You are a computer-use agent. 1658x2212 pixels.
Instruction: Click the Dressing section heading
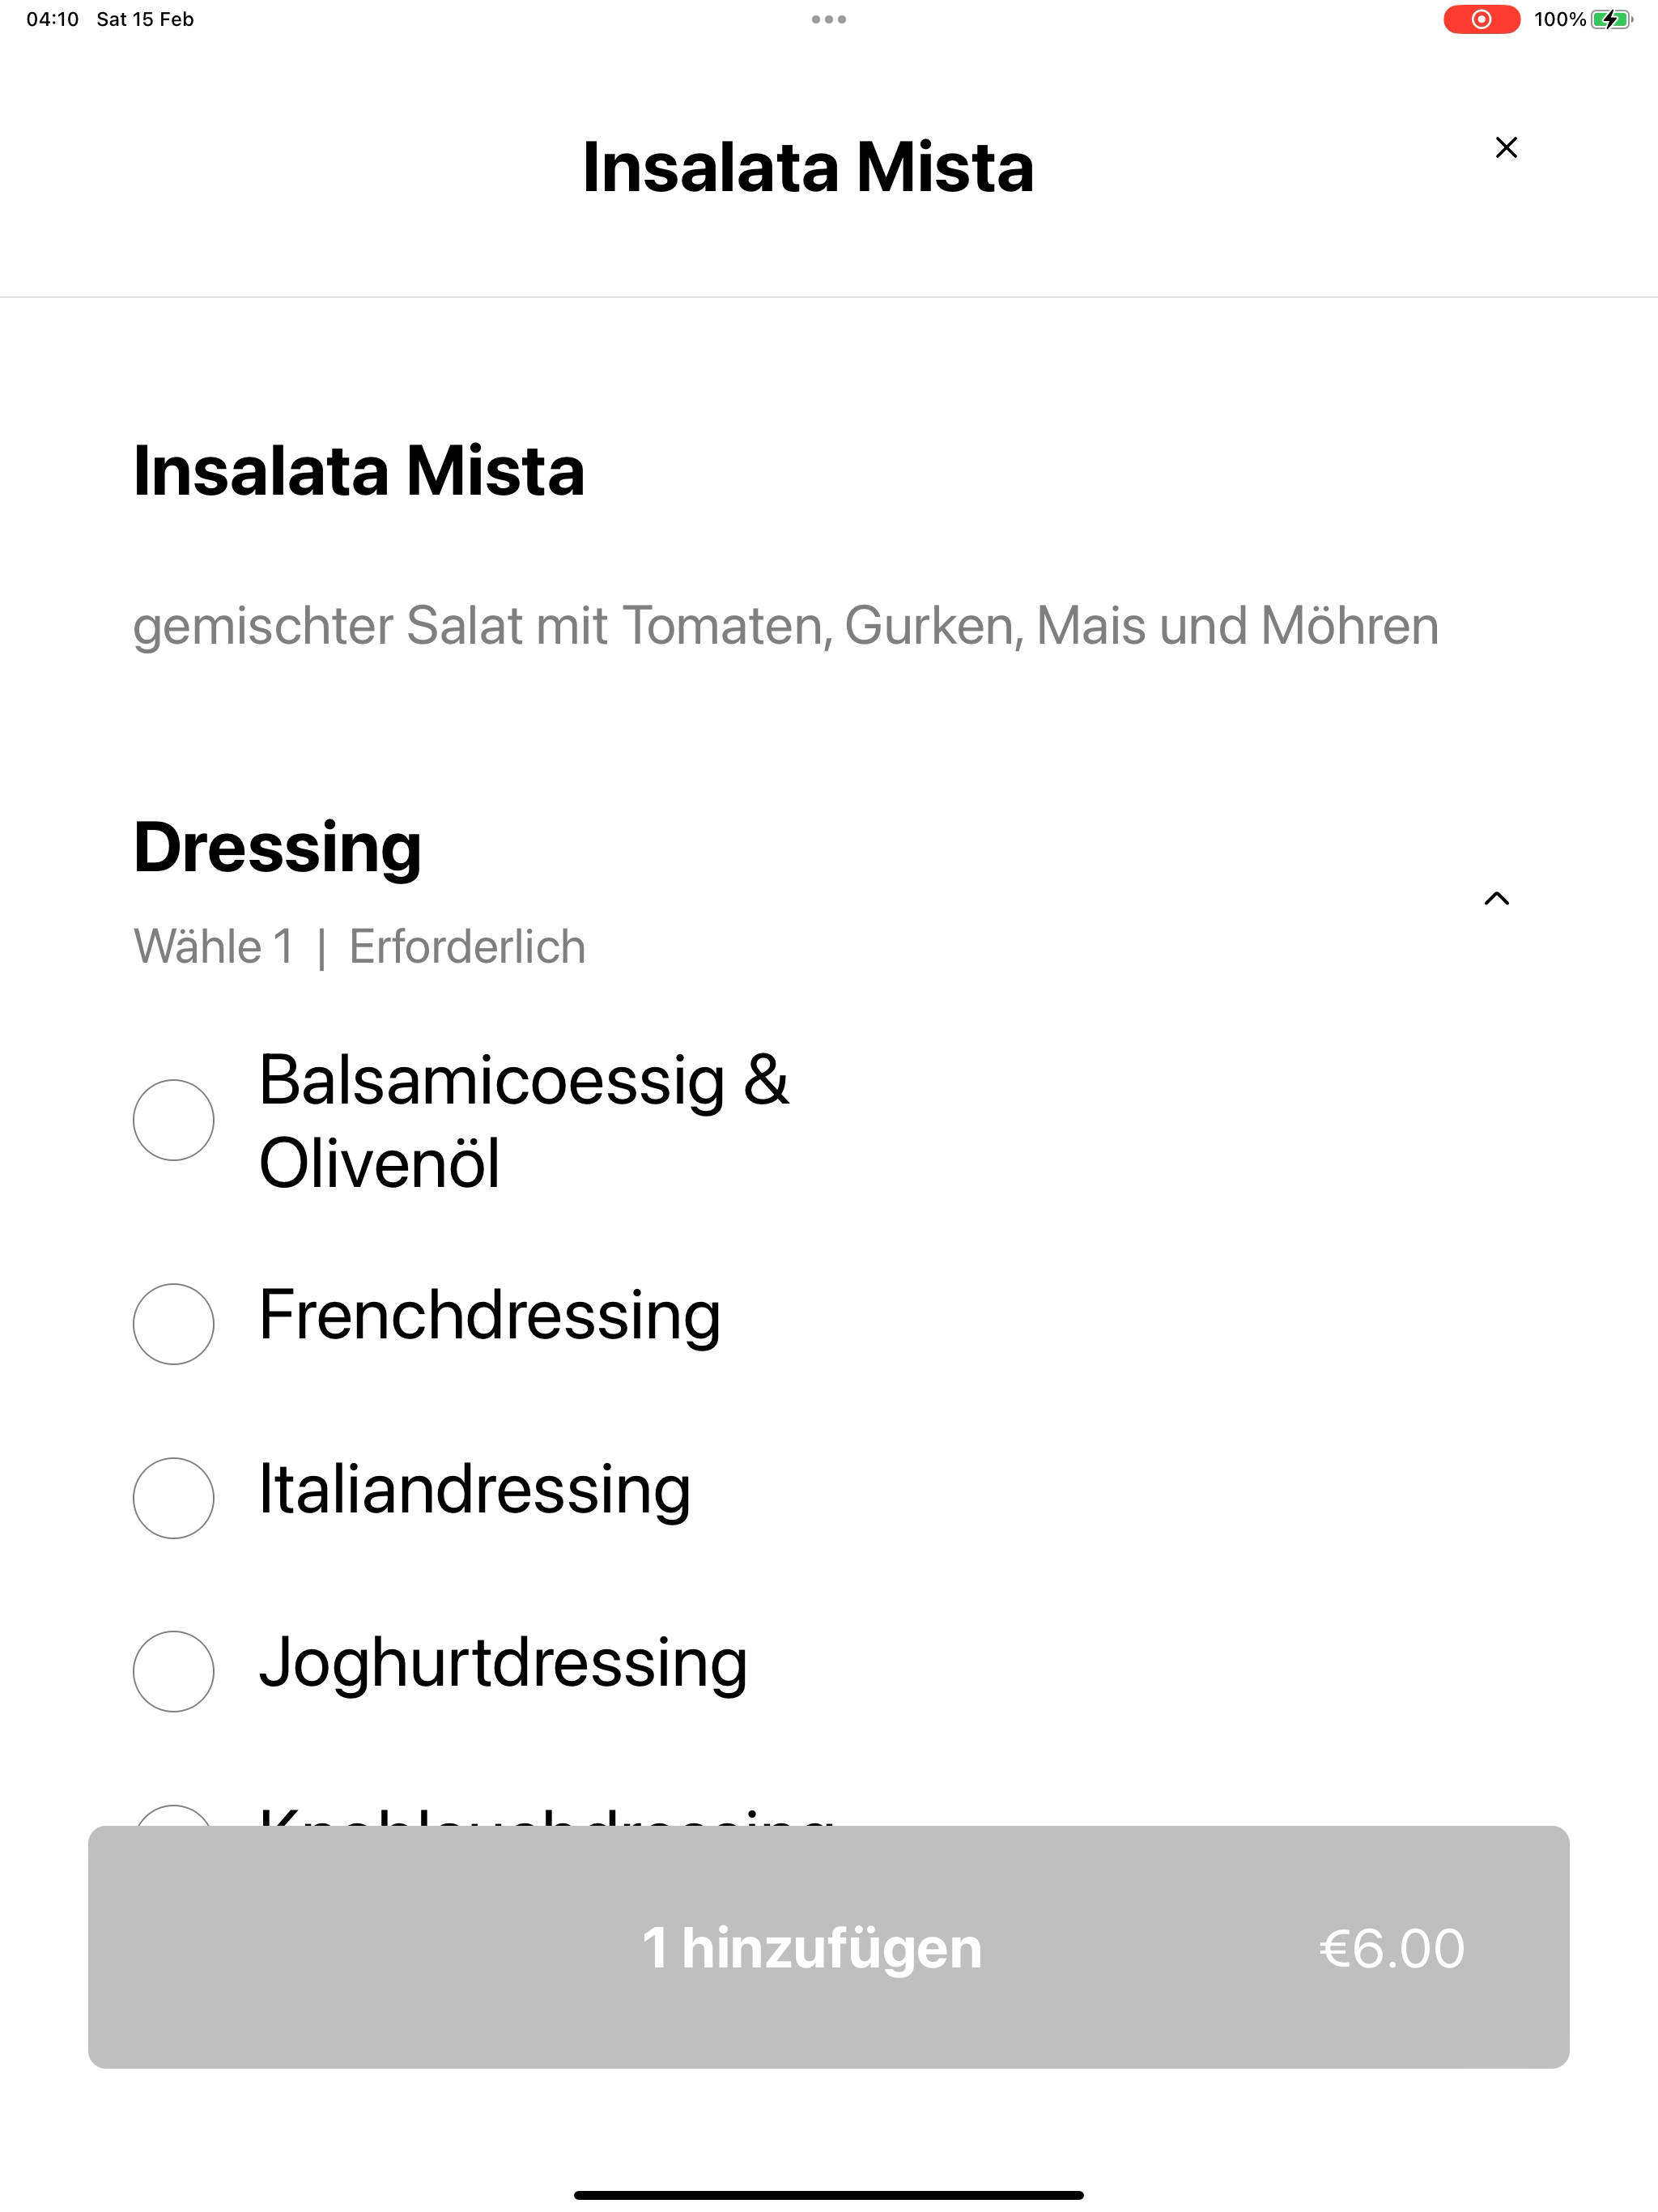[x=277, y=848]
